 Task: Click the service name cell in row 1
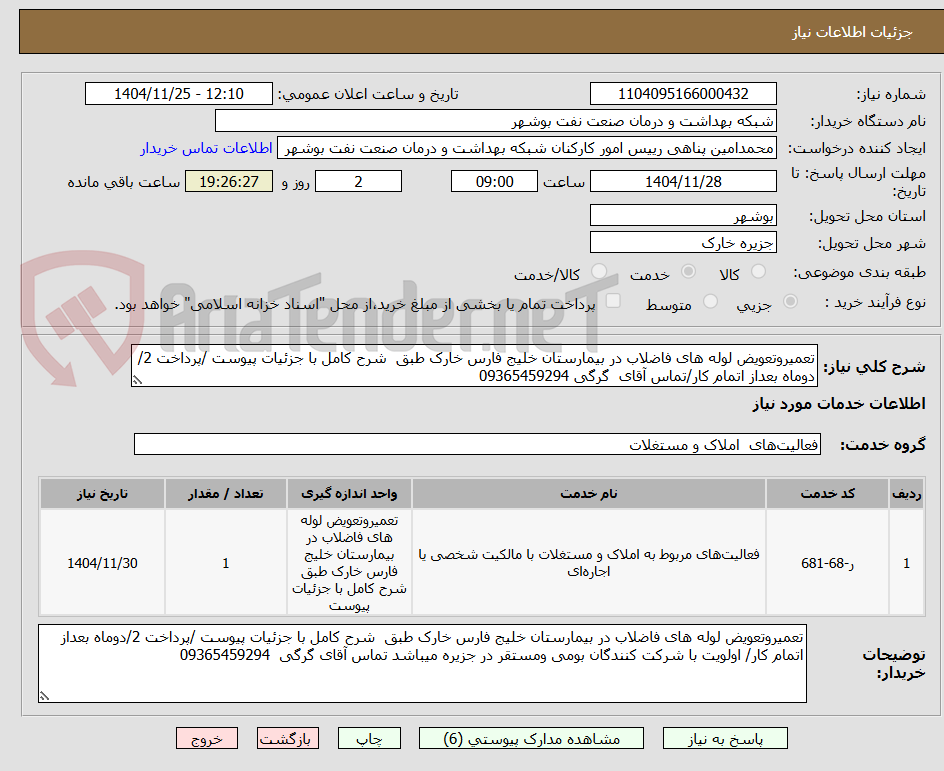[x=589, y=563]
